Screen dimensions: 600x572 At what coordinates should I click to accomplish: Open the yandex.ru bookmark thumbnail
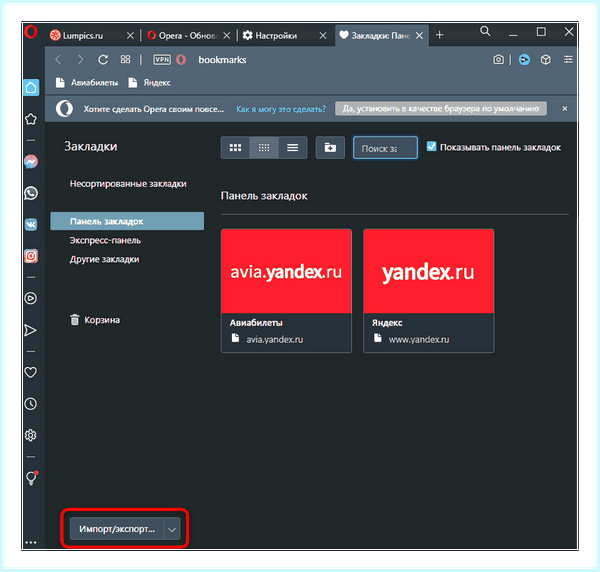(x=429, y=271)
